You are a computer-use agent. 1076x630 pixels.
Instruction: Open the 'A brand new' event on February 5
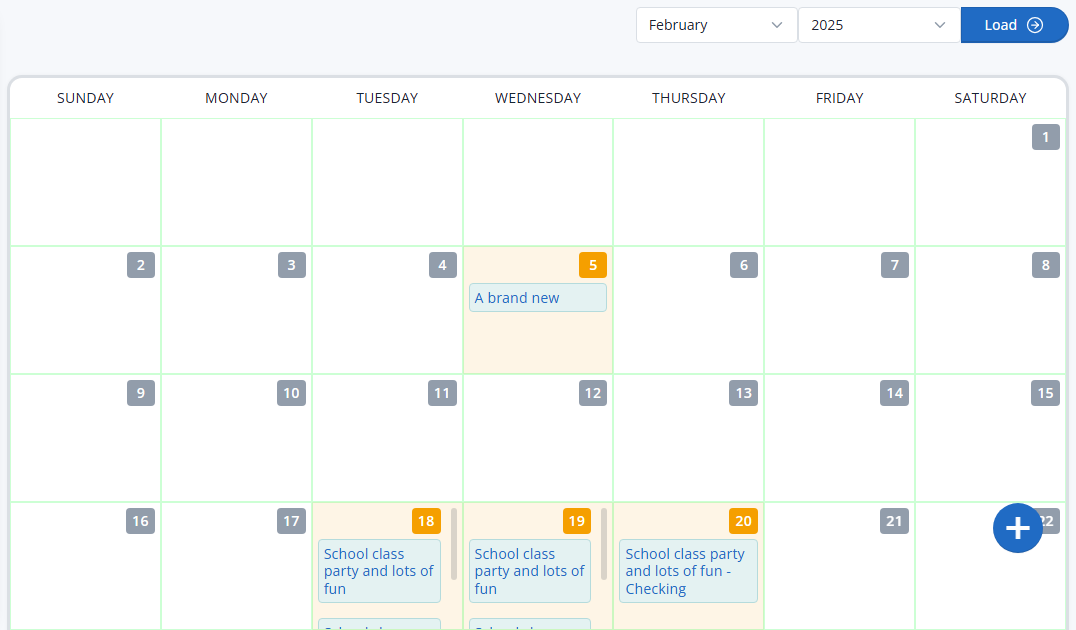537,297
